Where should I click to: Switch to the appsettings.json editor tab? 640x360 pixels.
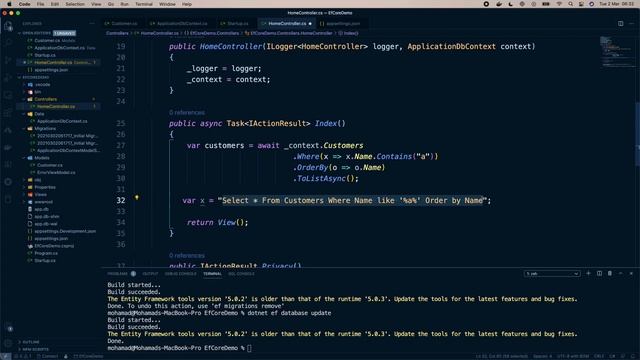click(x=340, y=24)
